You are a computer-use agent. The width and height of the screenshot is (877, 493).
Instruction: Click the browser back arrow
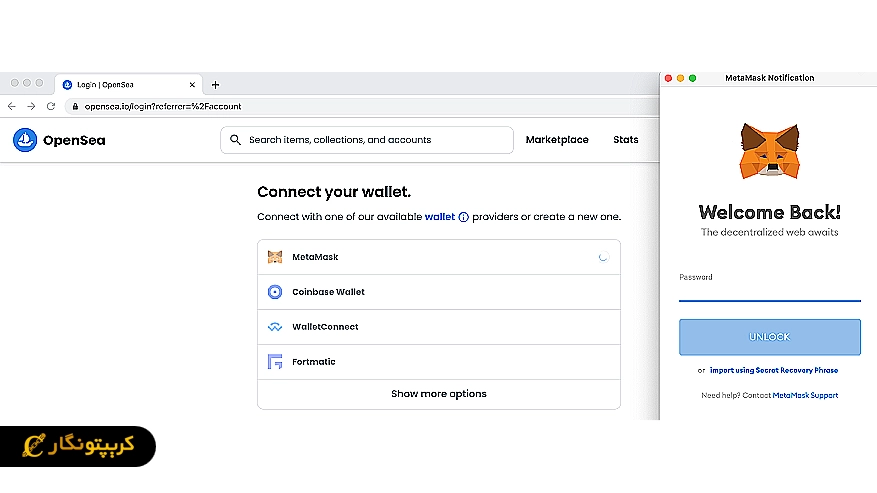pos(12,106)
